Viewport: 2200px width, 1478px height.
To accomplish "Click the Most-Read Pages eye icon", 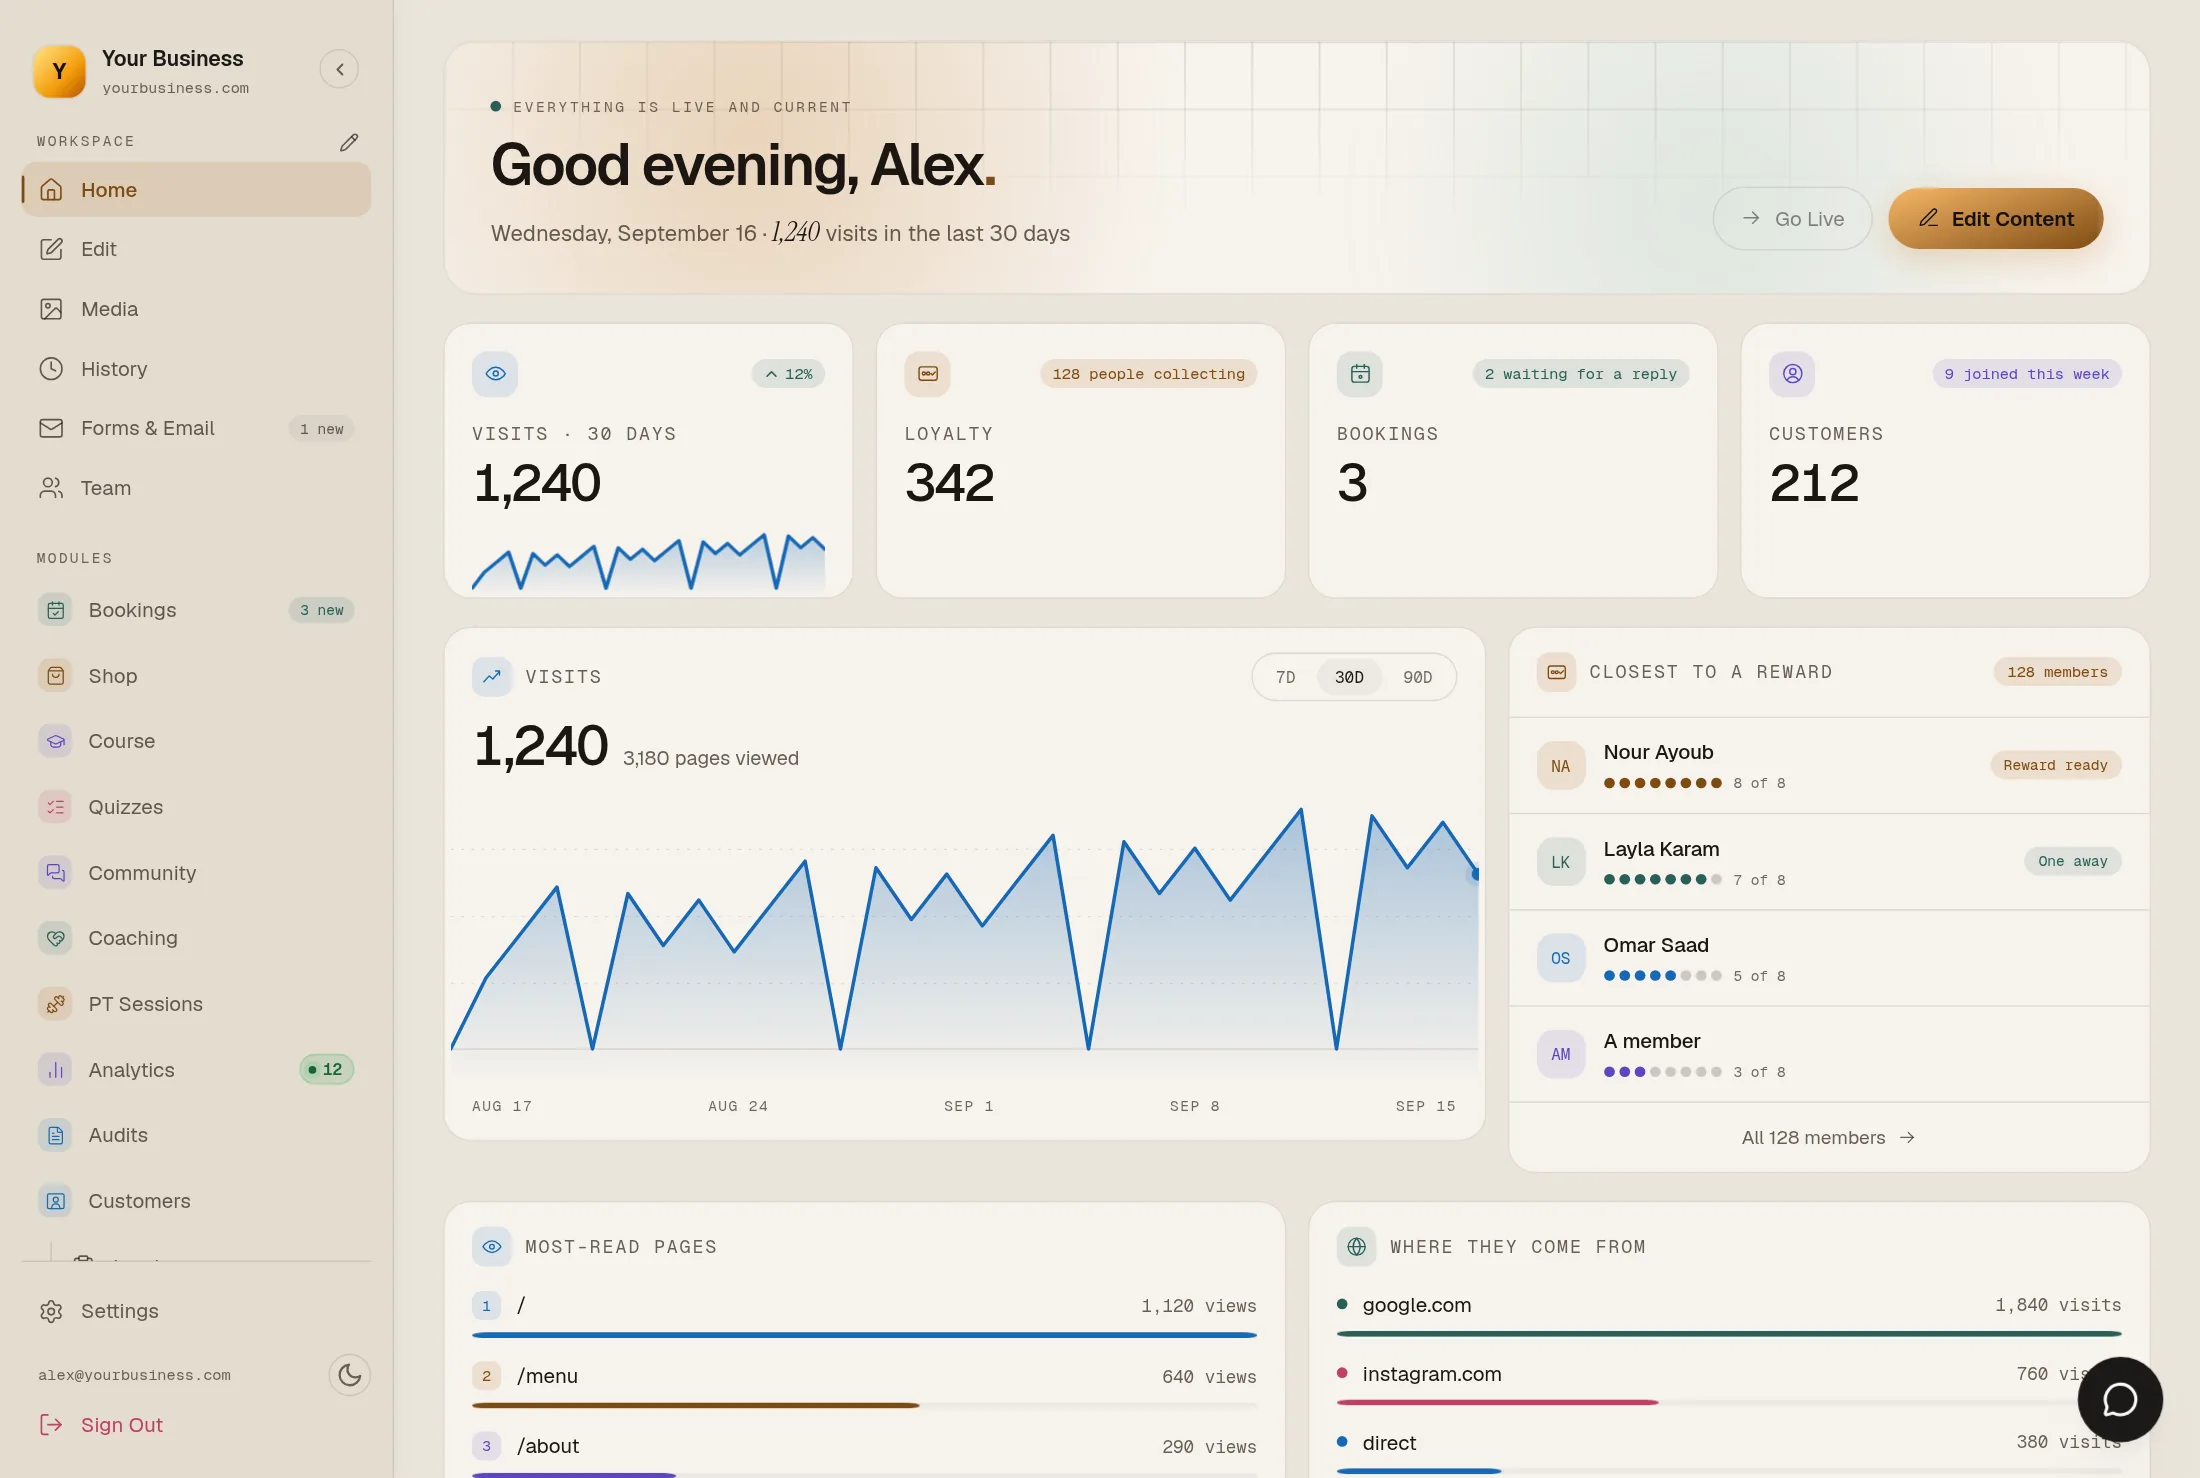I will [492, 1247].
